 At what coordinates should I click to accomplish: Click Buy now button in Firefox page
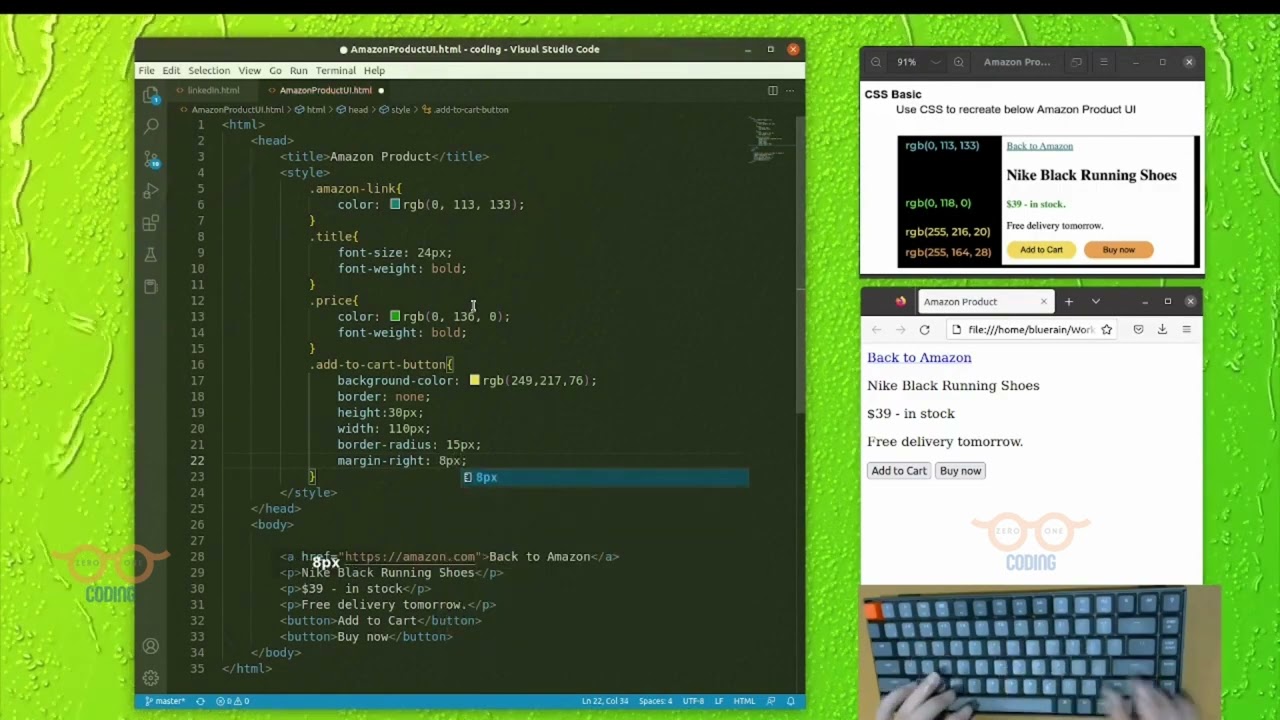click(x=960, y=471)
